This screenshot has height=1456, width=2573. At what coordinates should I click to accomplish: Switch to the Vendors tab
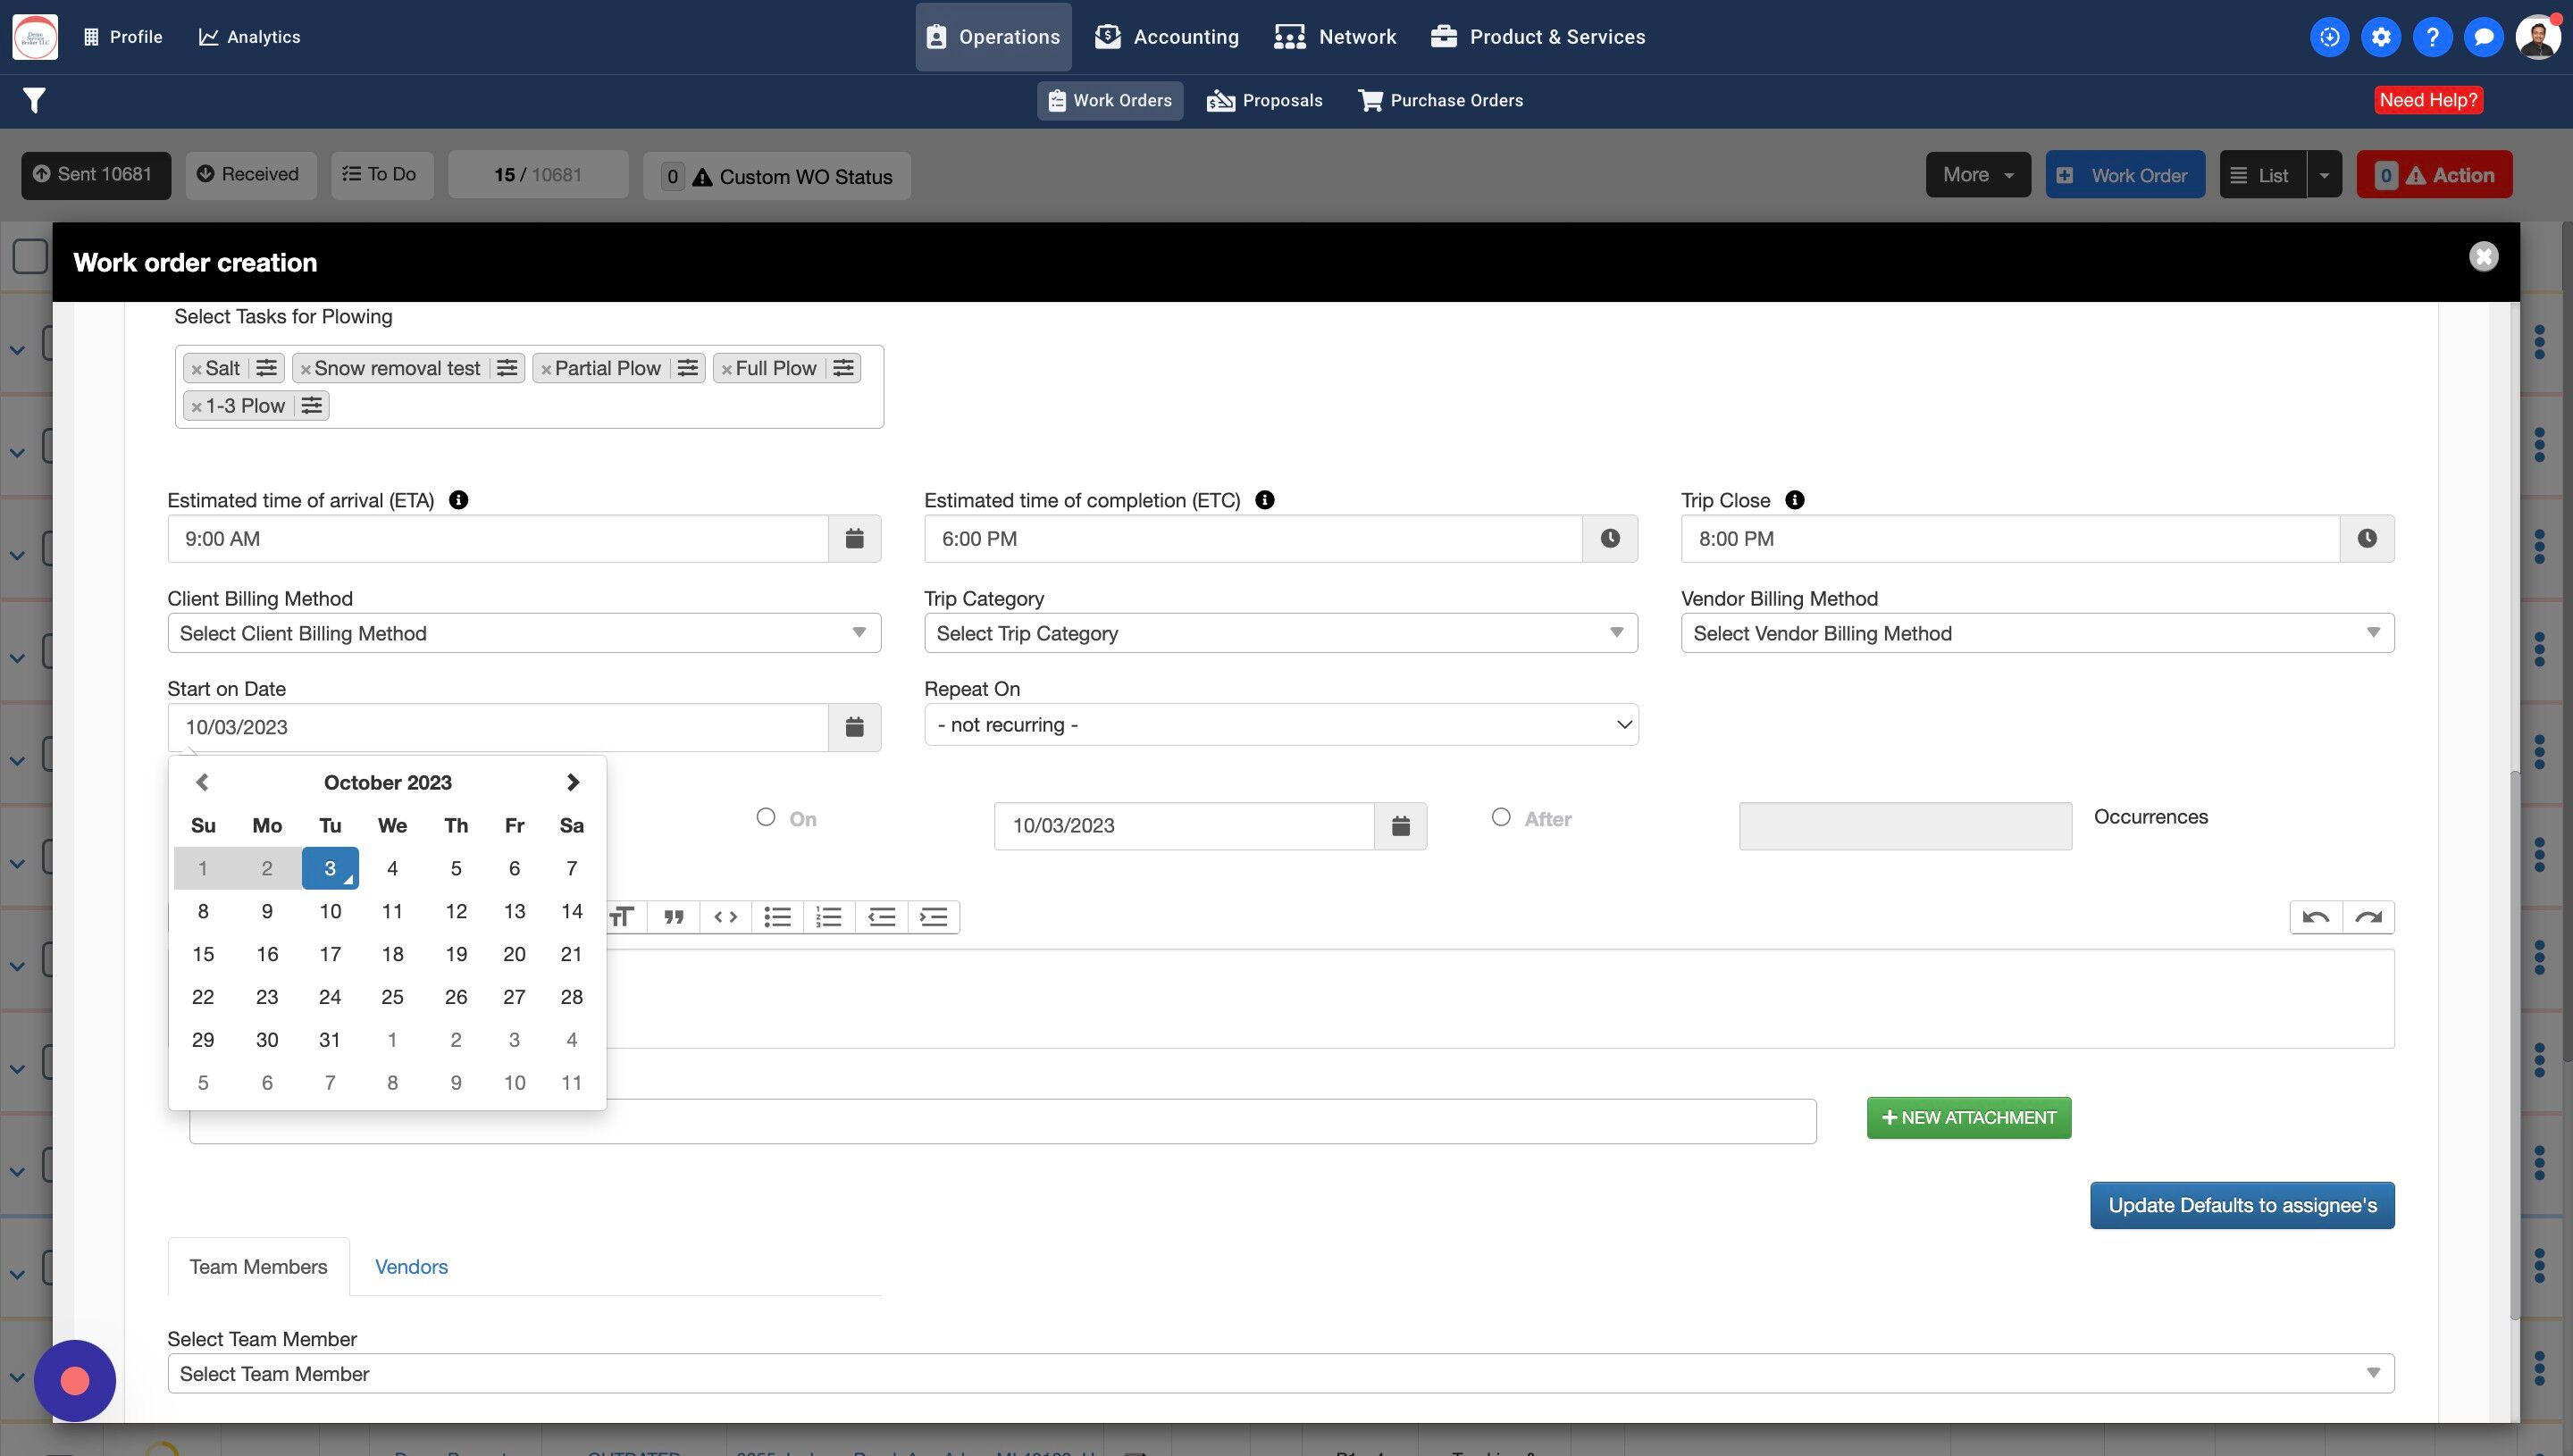point(411,1266)
